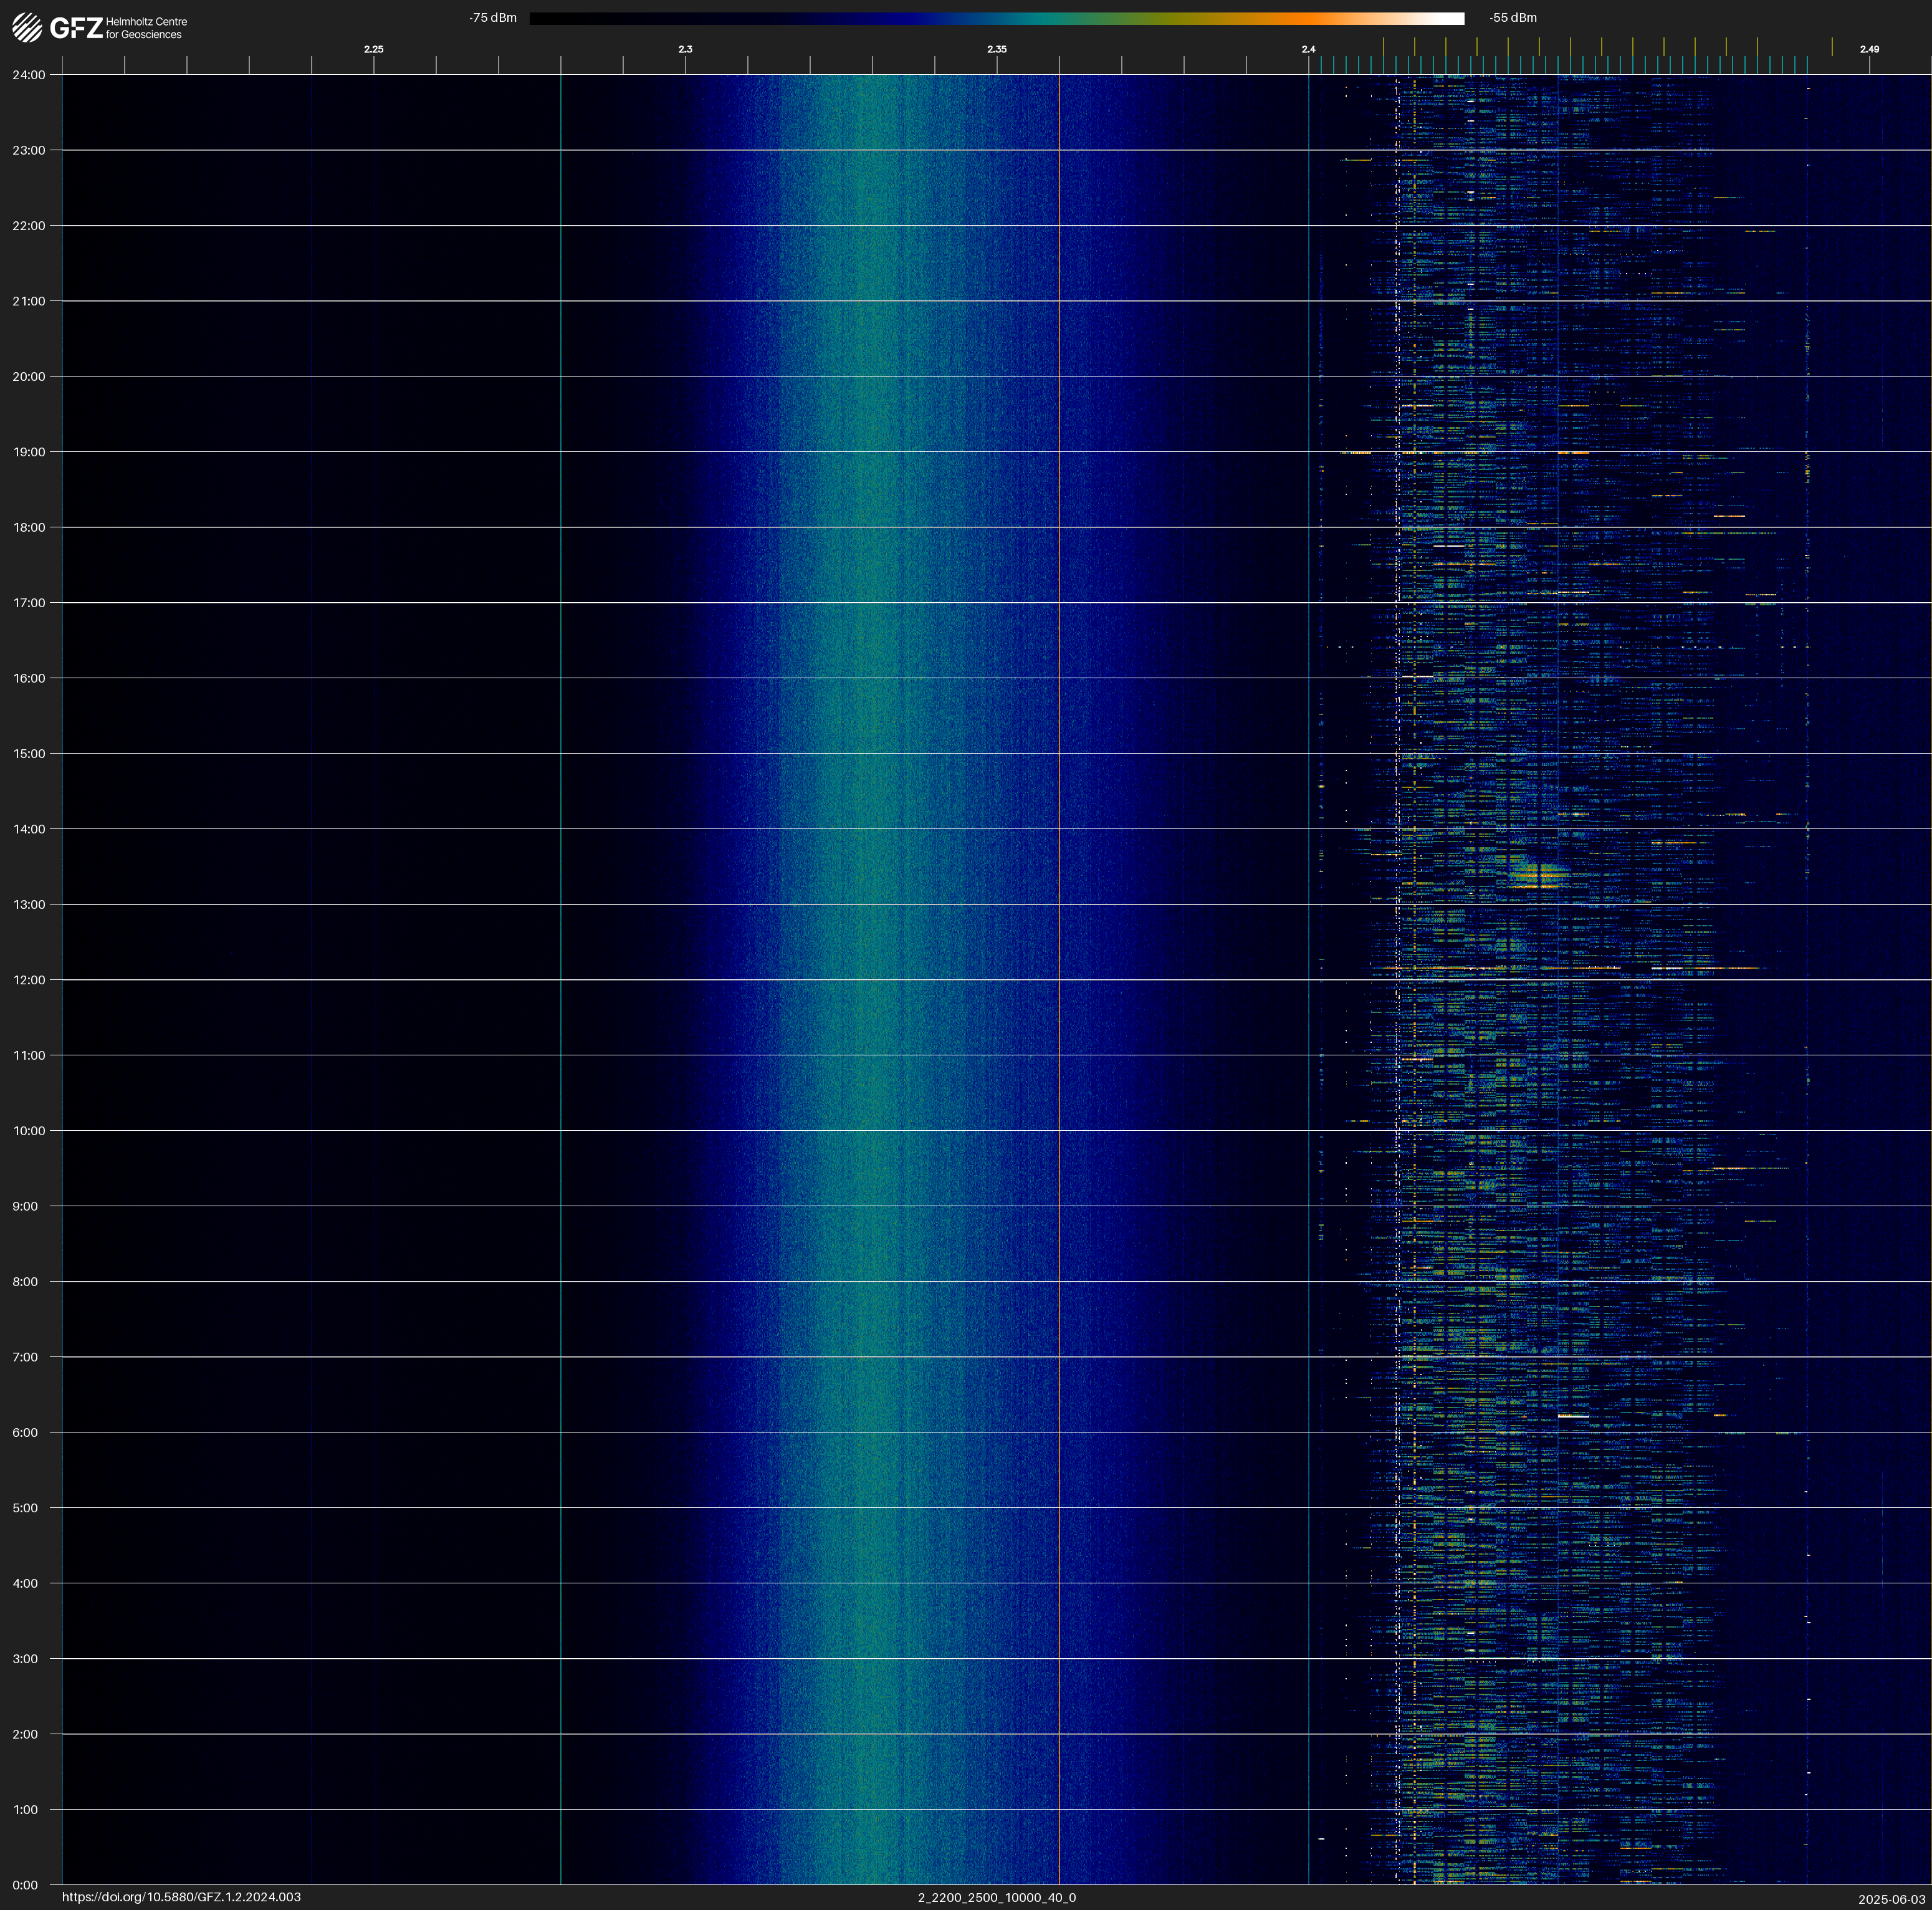Click the 2.49 frequency axis label
This screenshot has width=1932, height=1910.
[1868, 49]
